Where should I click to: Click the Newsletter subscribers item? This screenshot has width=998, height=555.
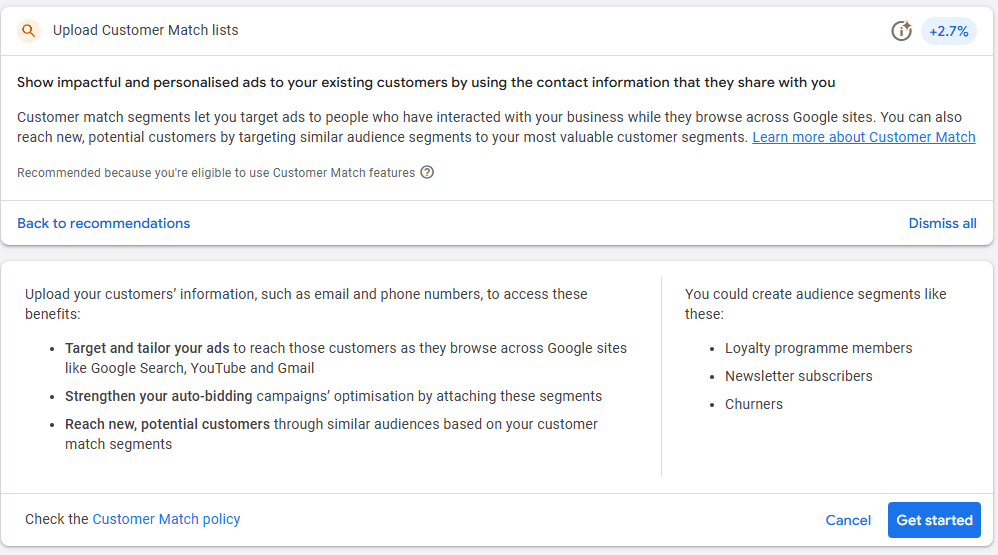point(799,376)
